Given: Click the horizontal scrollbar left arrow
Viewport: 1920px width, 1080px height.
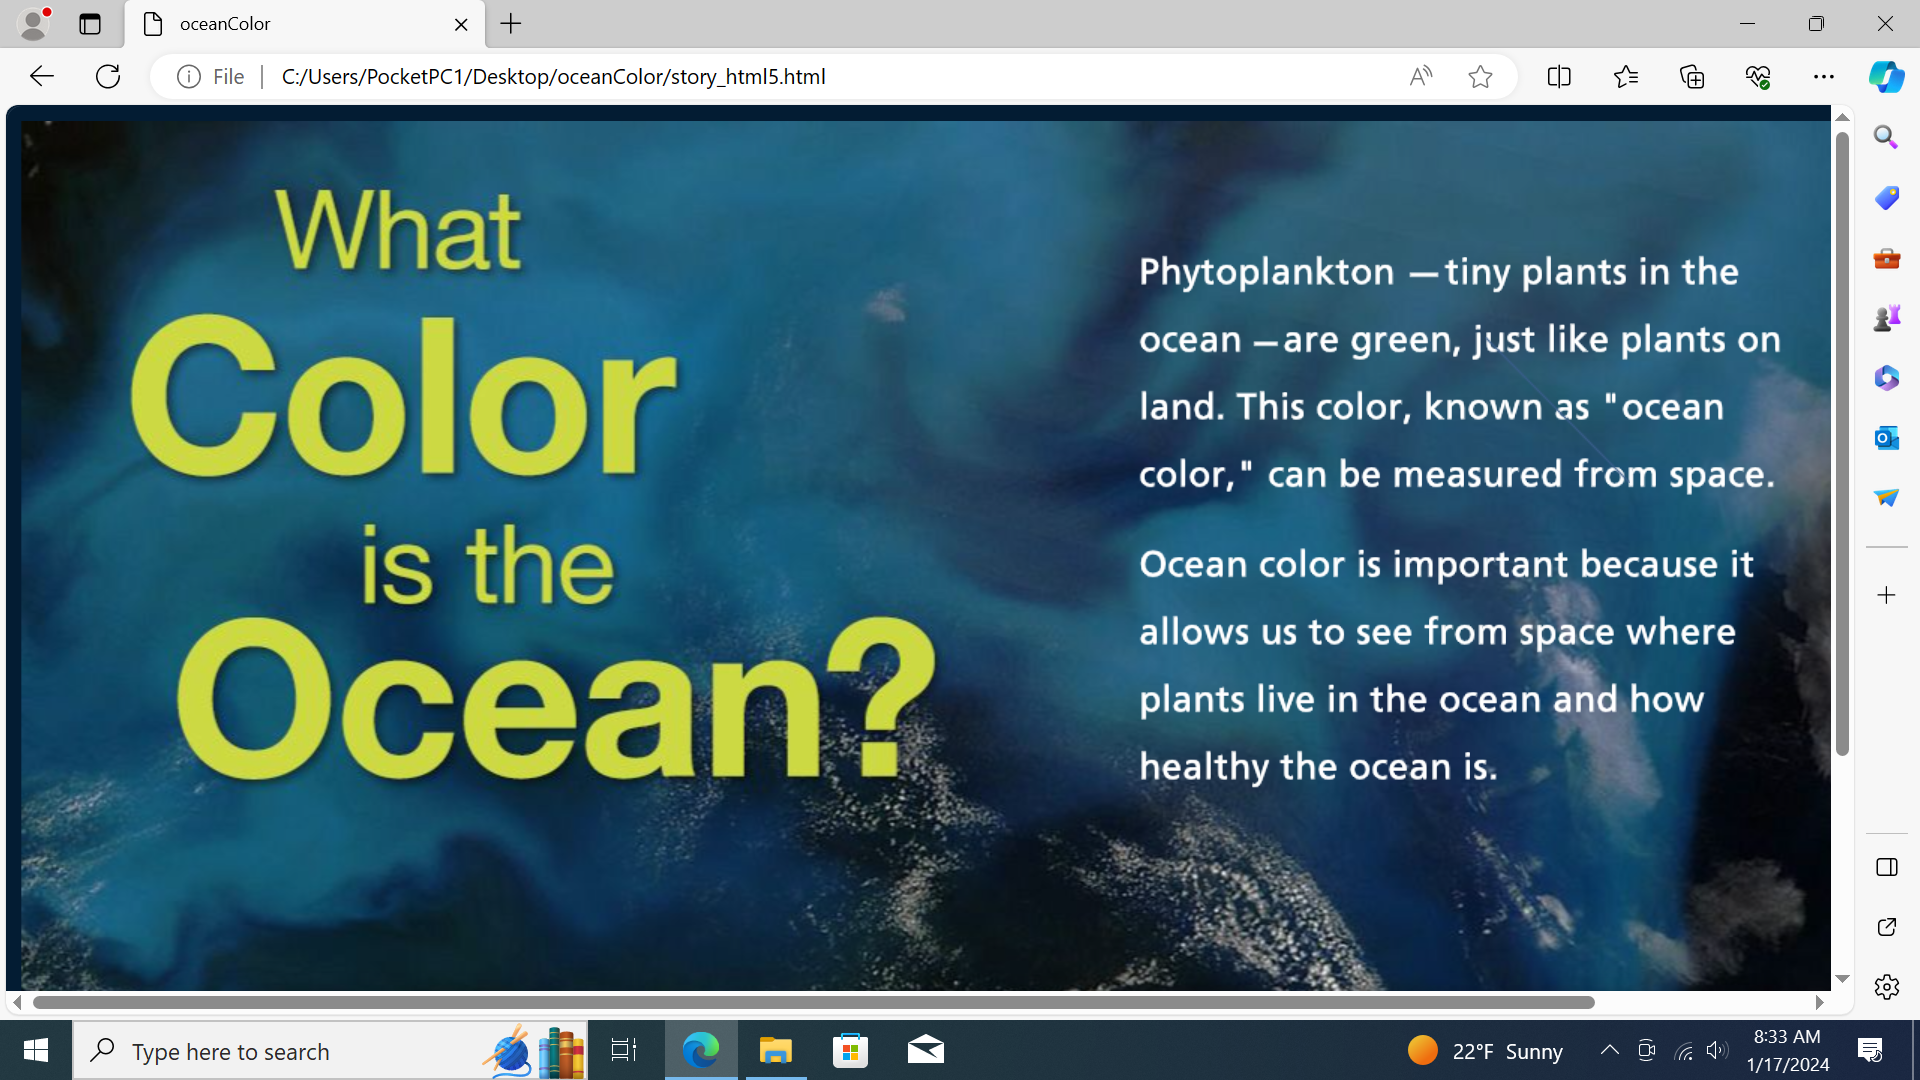Looking at the screenshot, I should coord(17,1002).
